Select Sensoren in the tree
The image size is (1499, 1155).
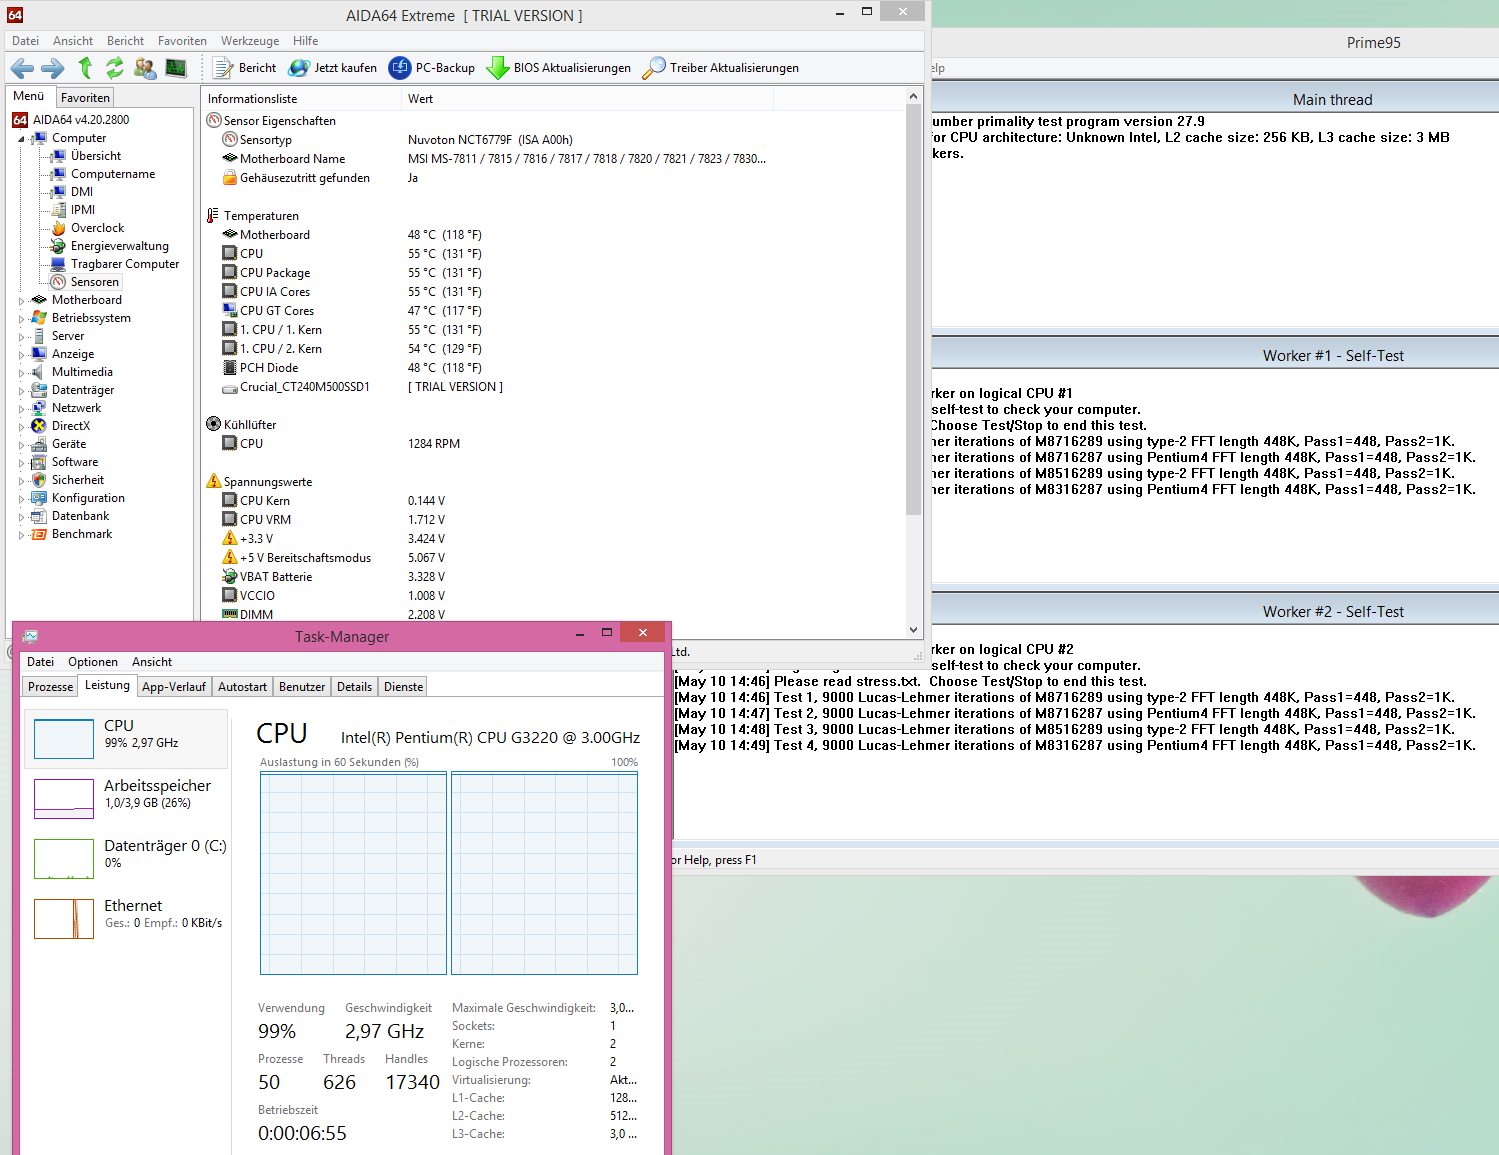click(x=94, y=282)
